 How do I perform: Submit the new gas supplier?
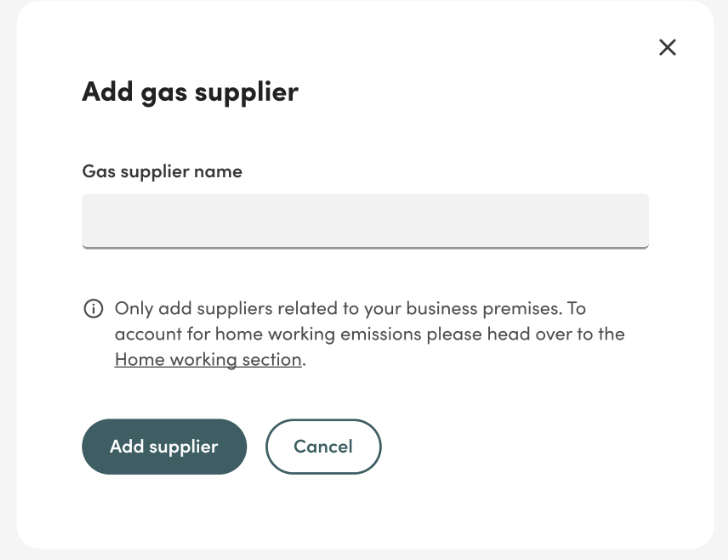point(164,447)
